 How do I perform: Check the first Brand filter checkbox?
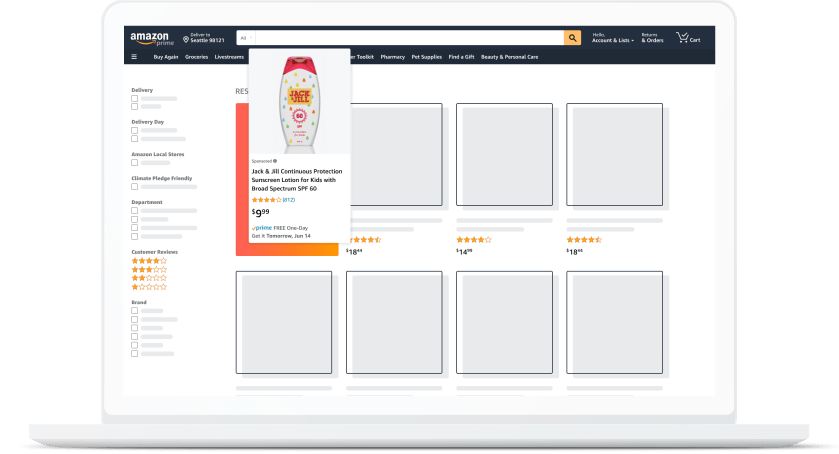click(134, 311)
